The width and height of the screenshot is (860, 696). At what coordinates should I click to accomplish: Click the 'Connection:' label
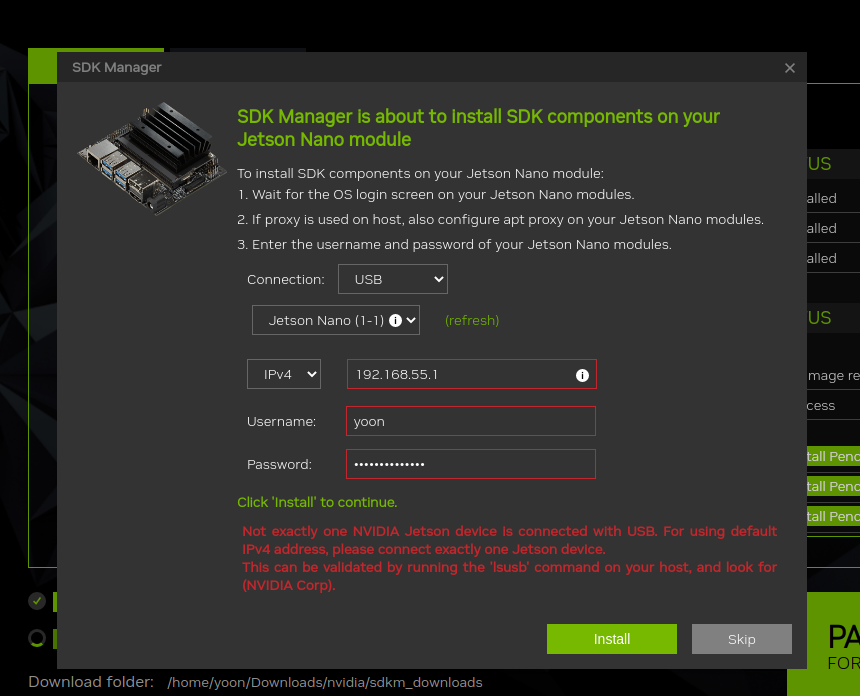286,280
